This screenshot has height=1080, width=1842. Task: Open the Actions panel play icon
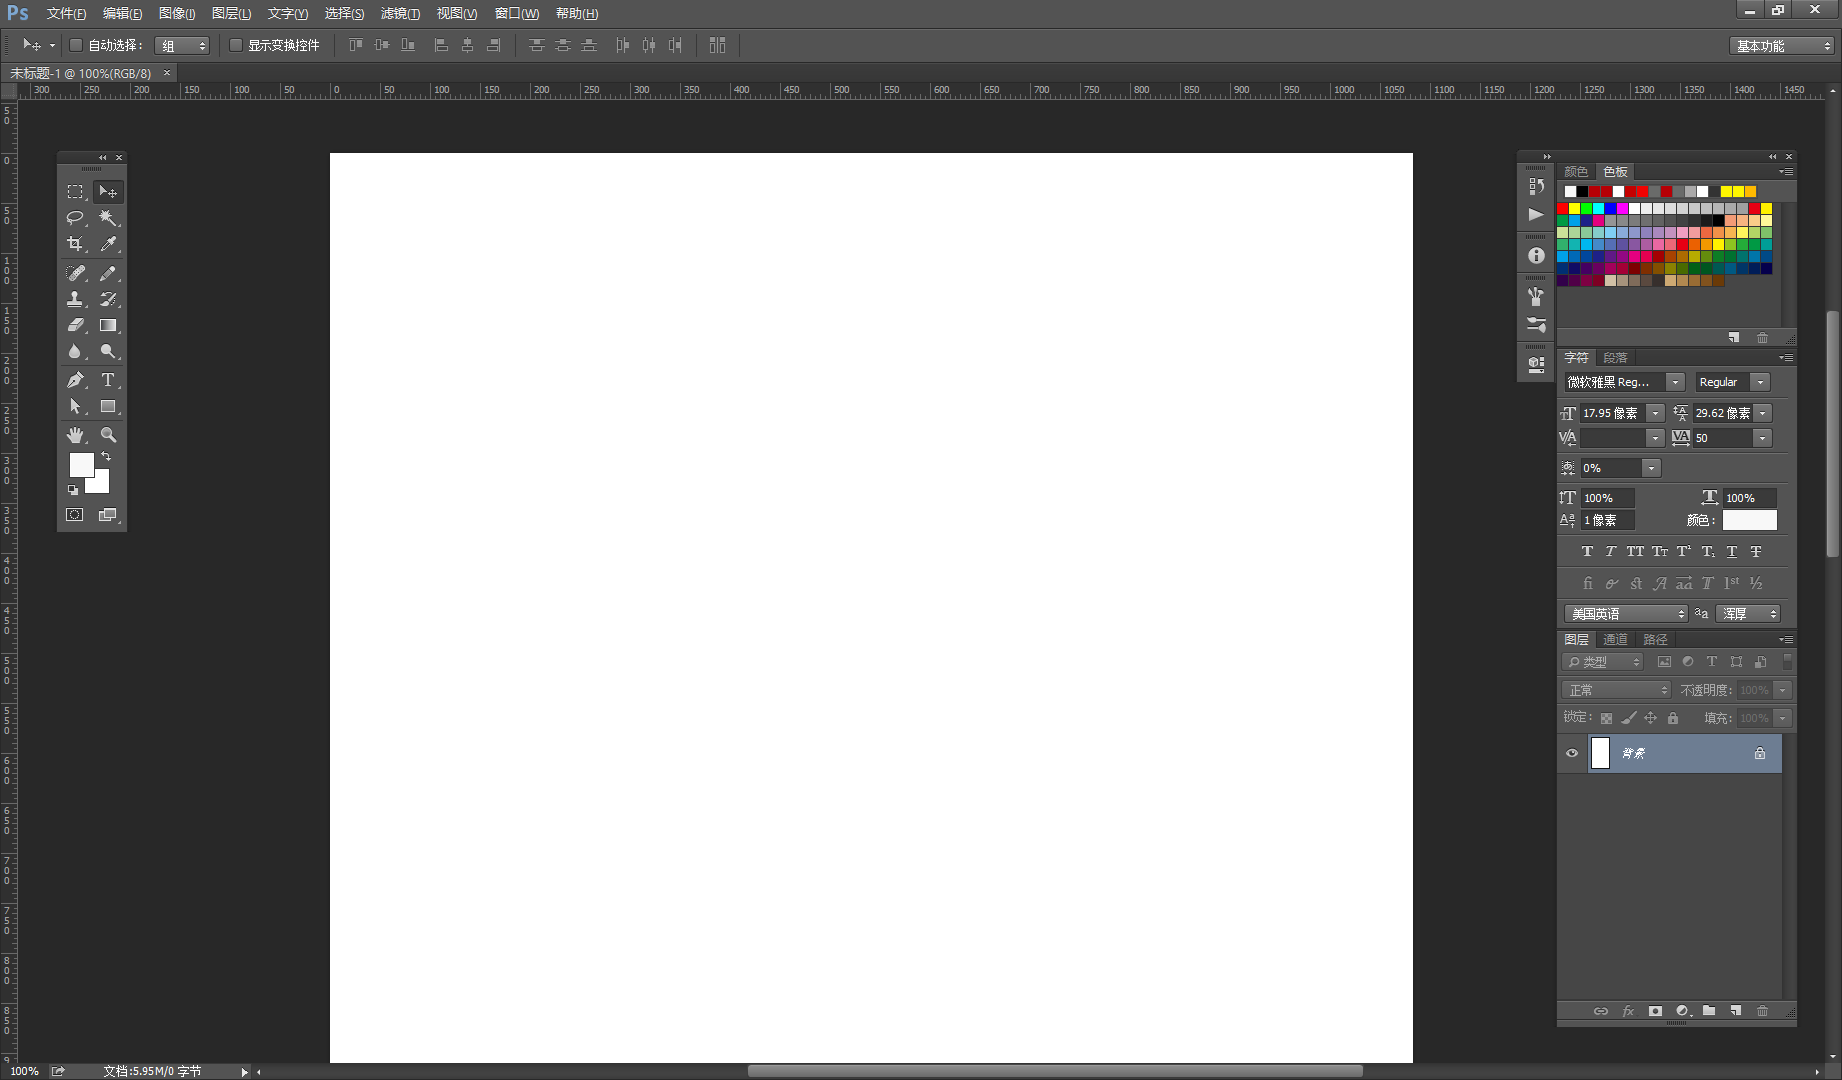pyautogui.click(x=1536, y=214)
